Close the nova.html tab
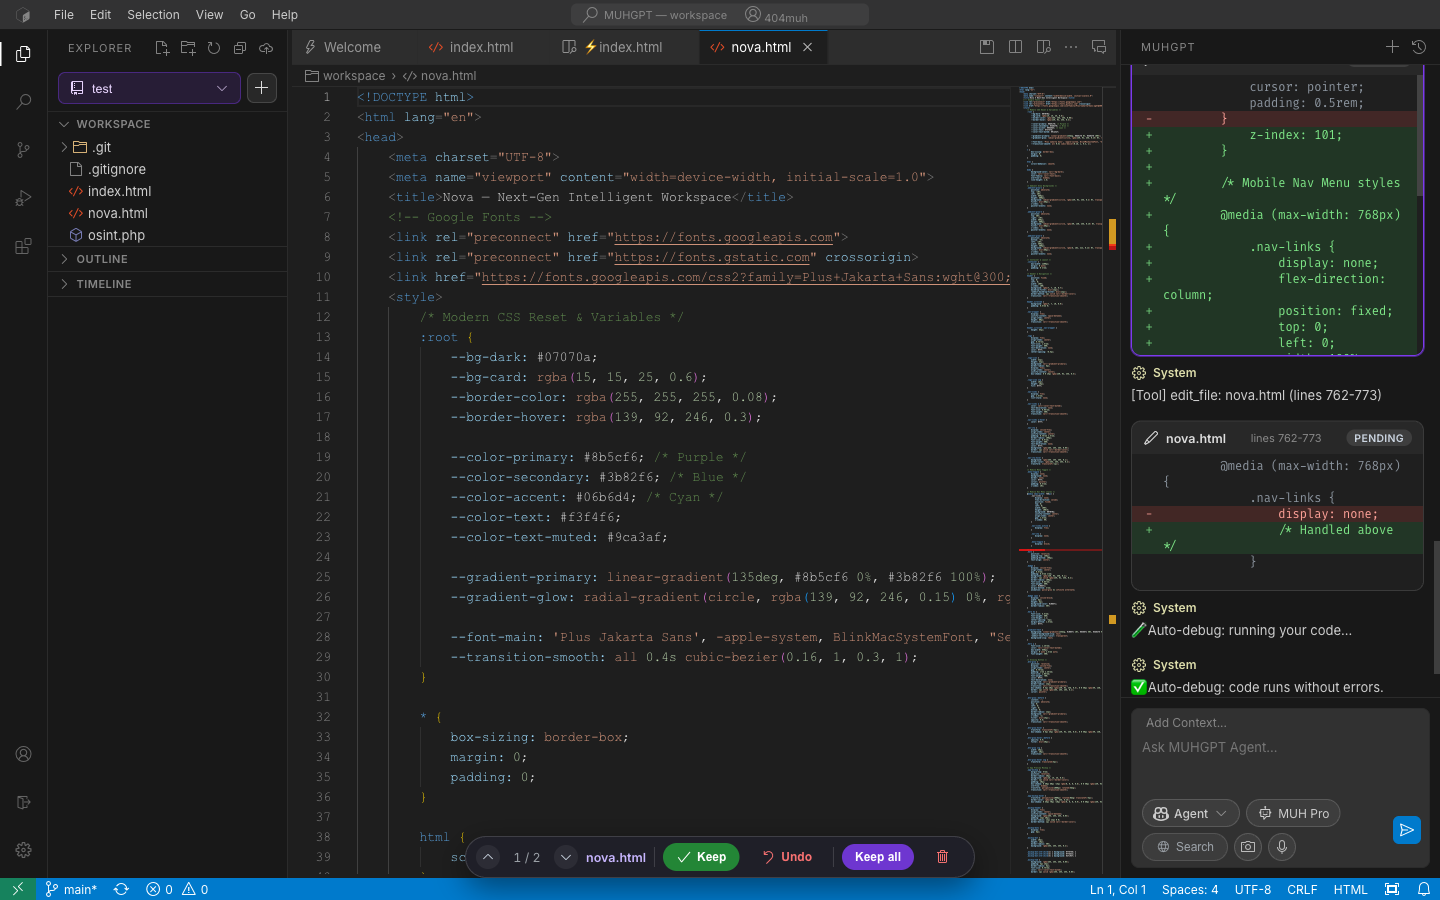1440x900 pixels. click(808, 47)
